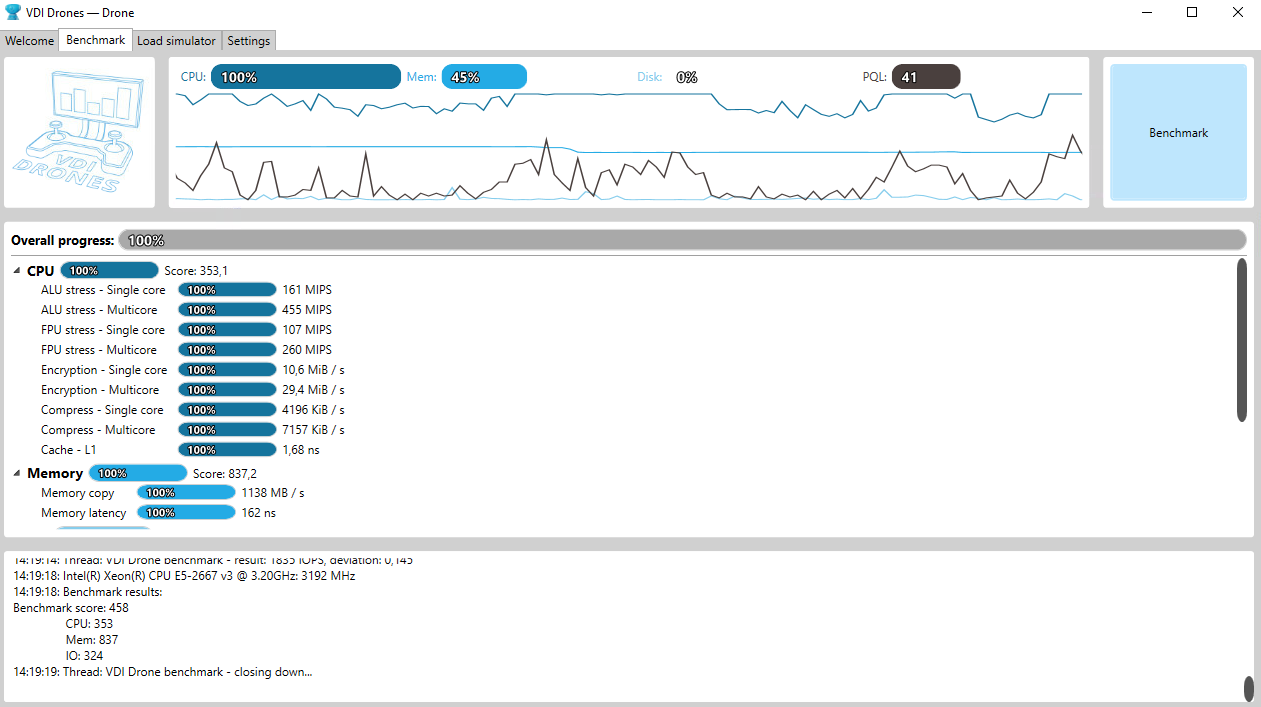Image resolution: width=1261 pixels, height=707 pixels.
Task: Click the VDI Drones app icon in title bar
Action: click(x=13, y=12)
